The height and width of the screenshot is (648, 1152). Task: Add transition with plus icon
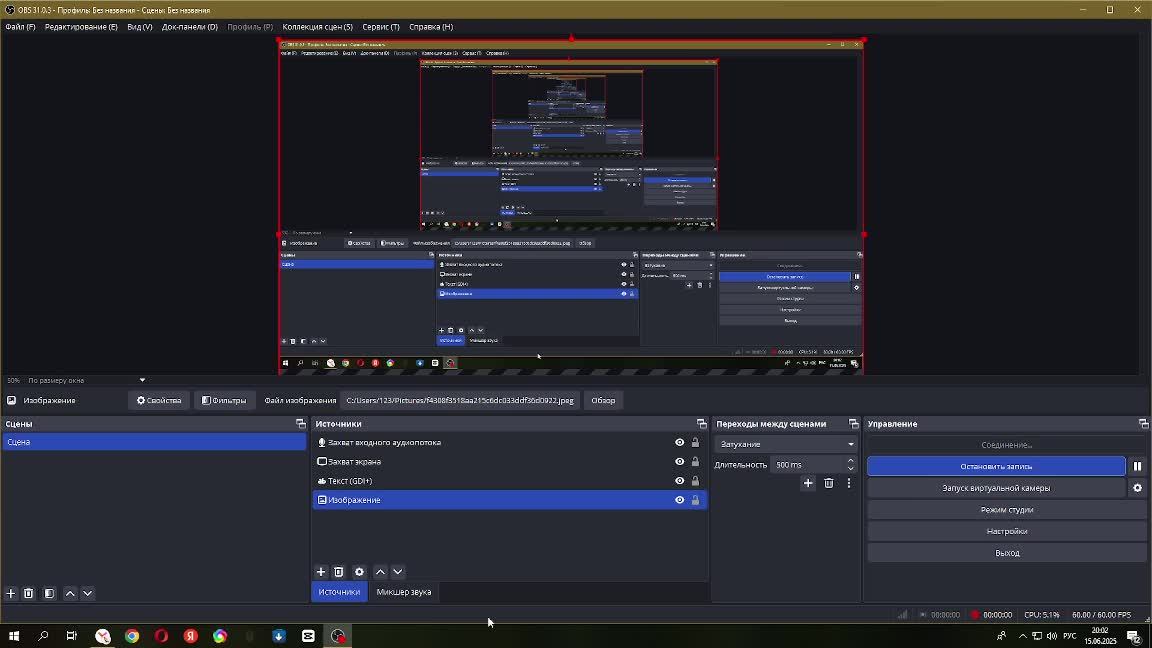pos(808,483)
